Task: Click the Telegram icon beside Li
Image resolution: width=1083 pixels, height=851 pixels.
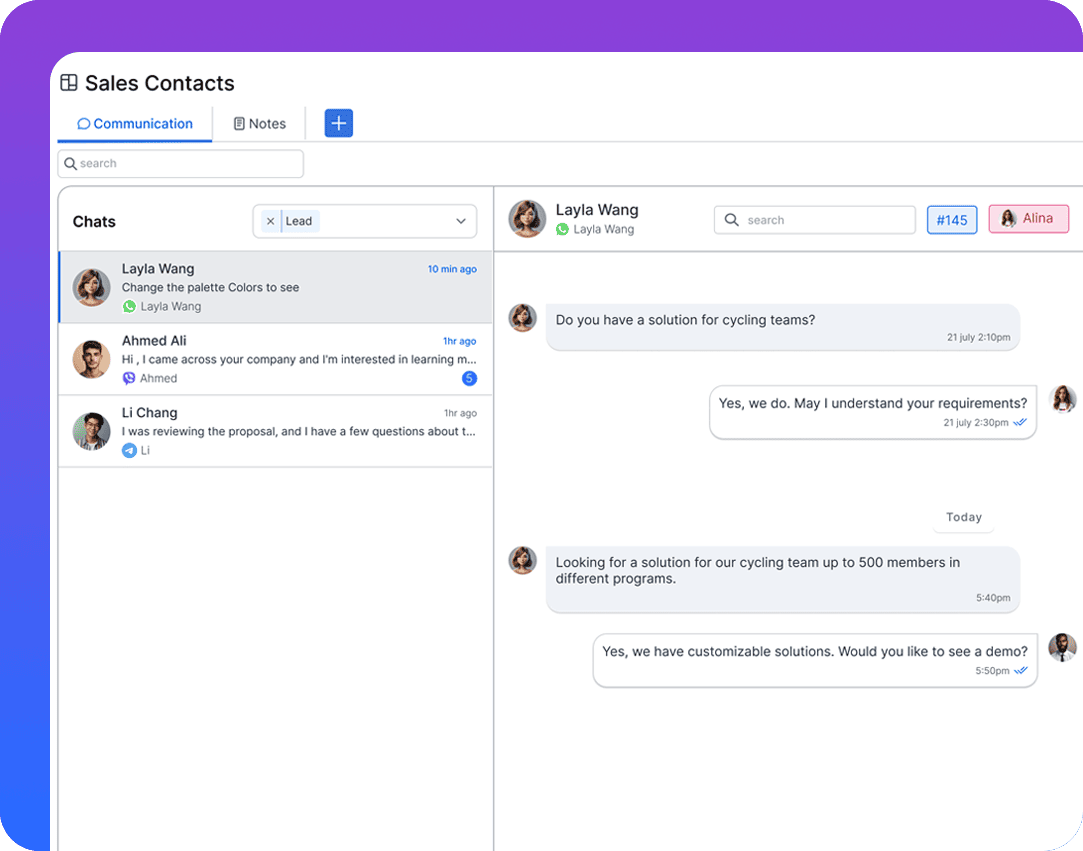Action: click(x=129, y=450)
